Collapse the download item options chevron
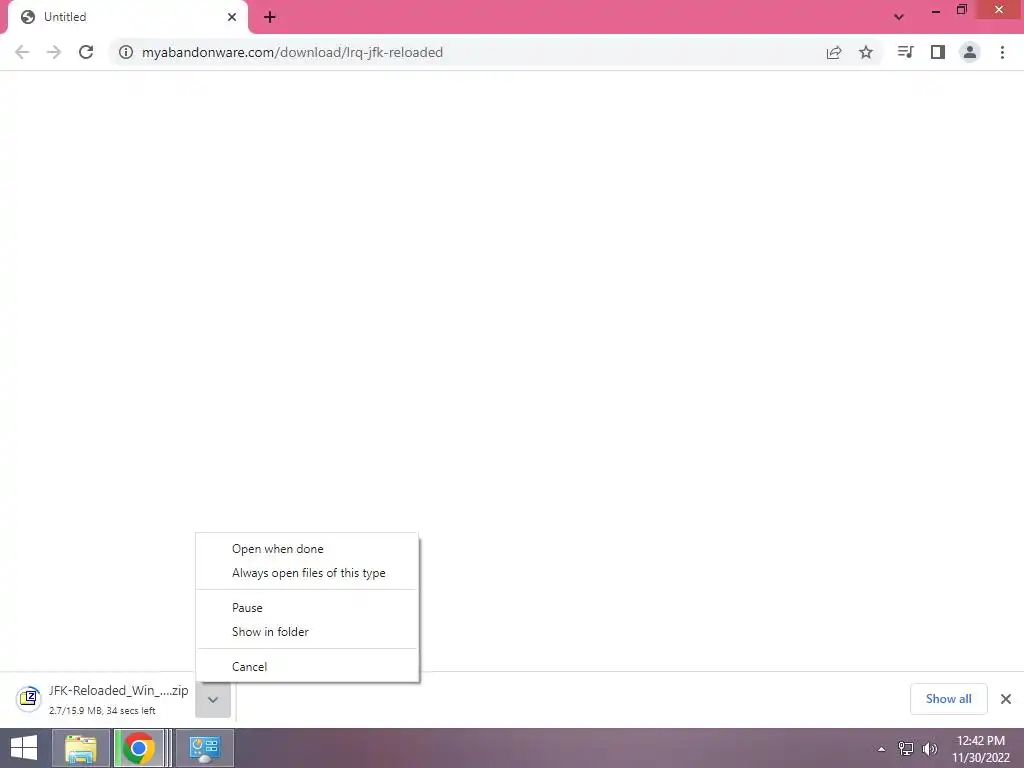Viewport: 1024px width, 768px height. [x=213, y=699]
